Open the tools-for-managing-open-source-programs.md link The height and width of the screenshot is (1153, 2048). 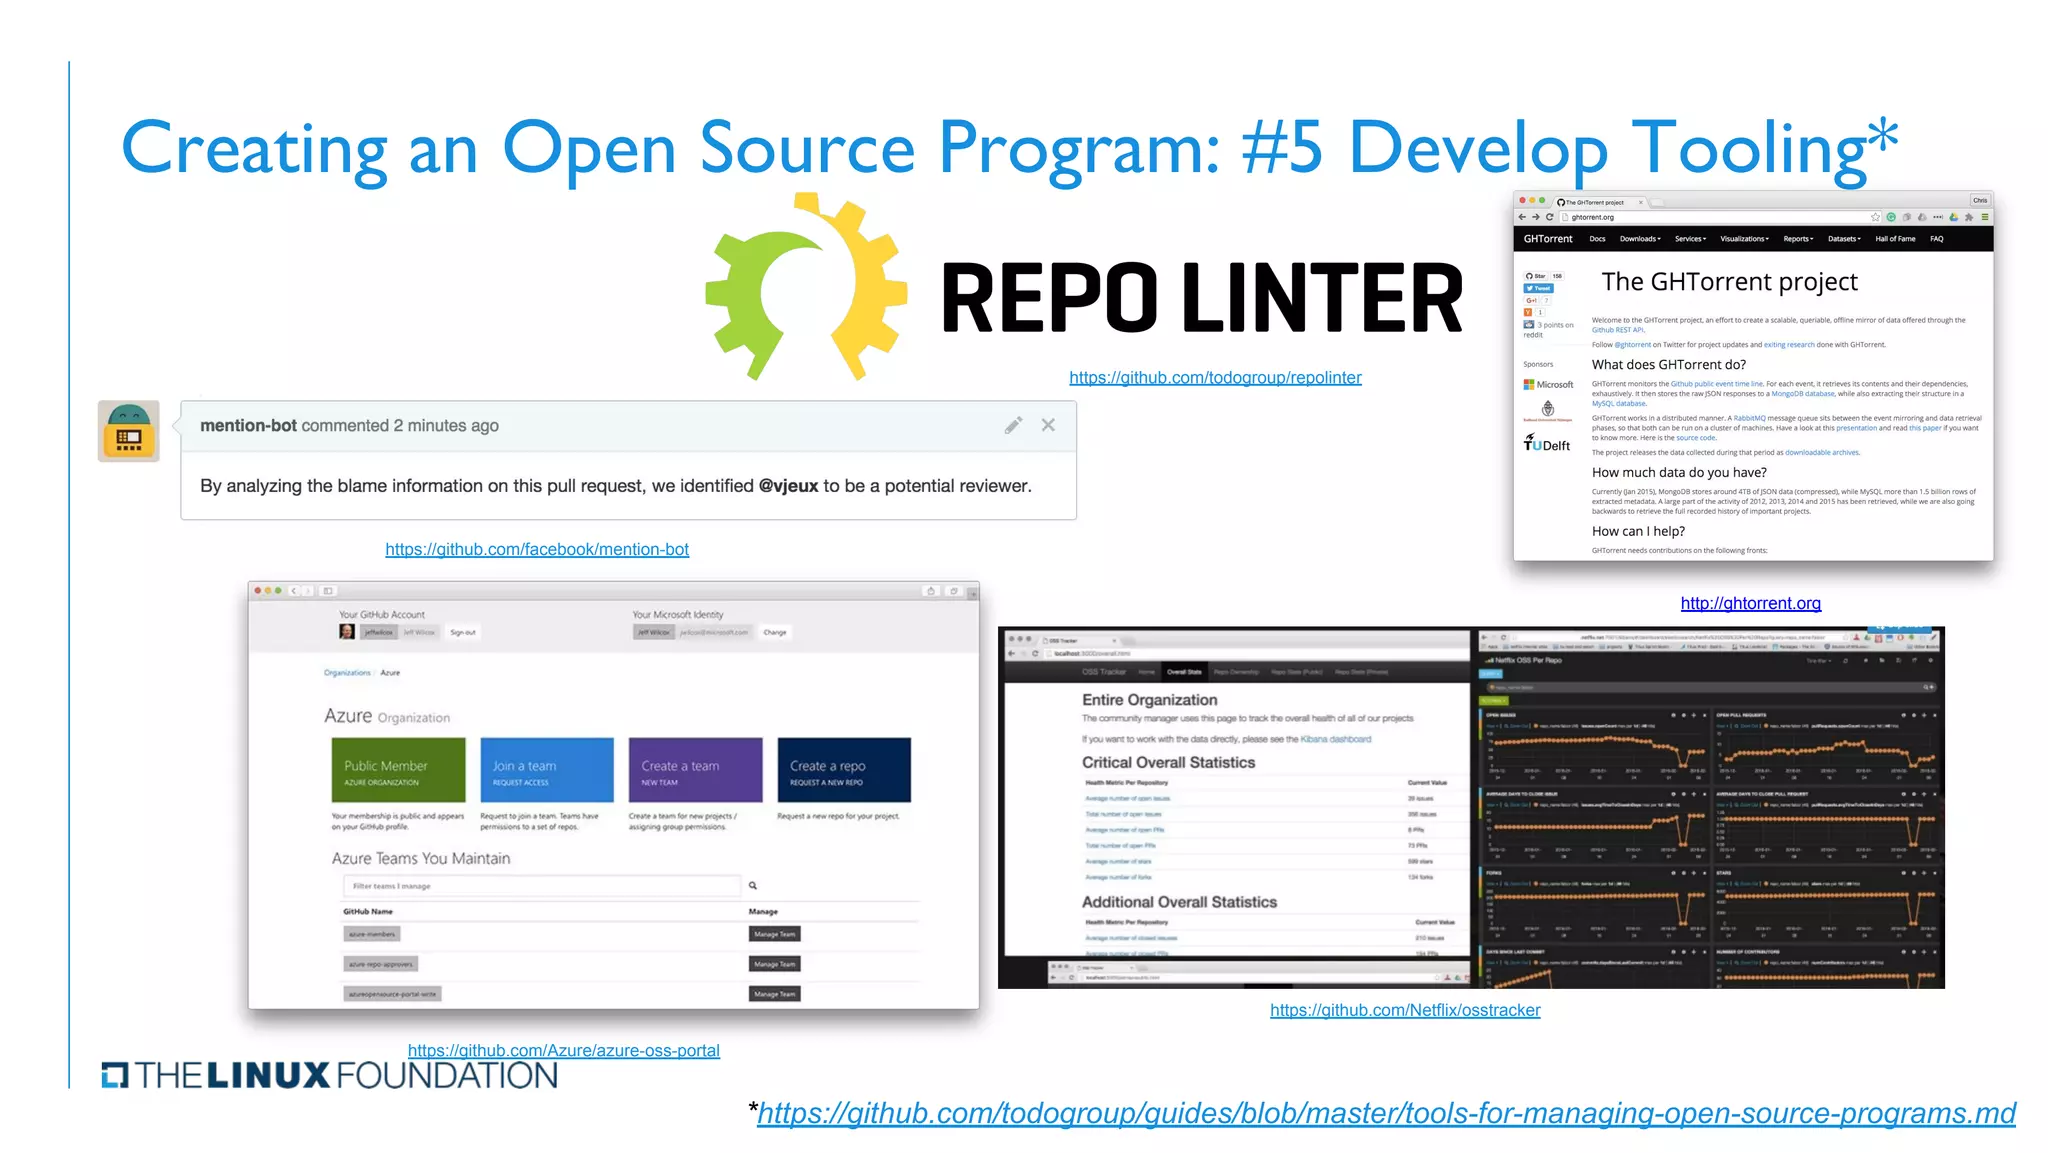pyautogui.click(x=1386, y=1113)
